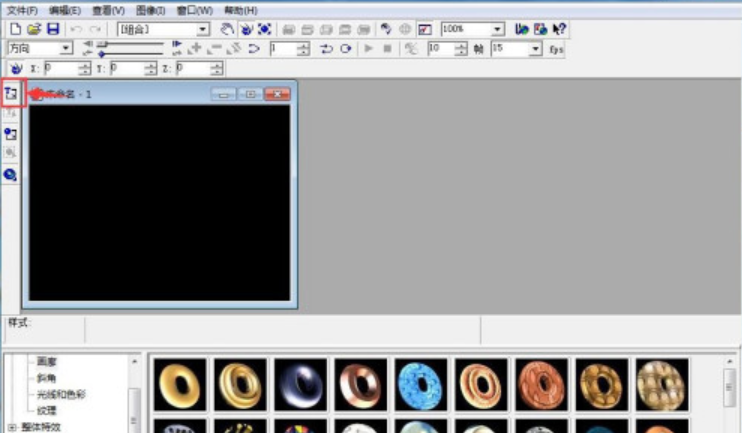This screenshot has height=433, width=742.
Task: Click the Insert Text tool icon
Action: coord(11,93)
